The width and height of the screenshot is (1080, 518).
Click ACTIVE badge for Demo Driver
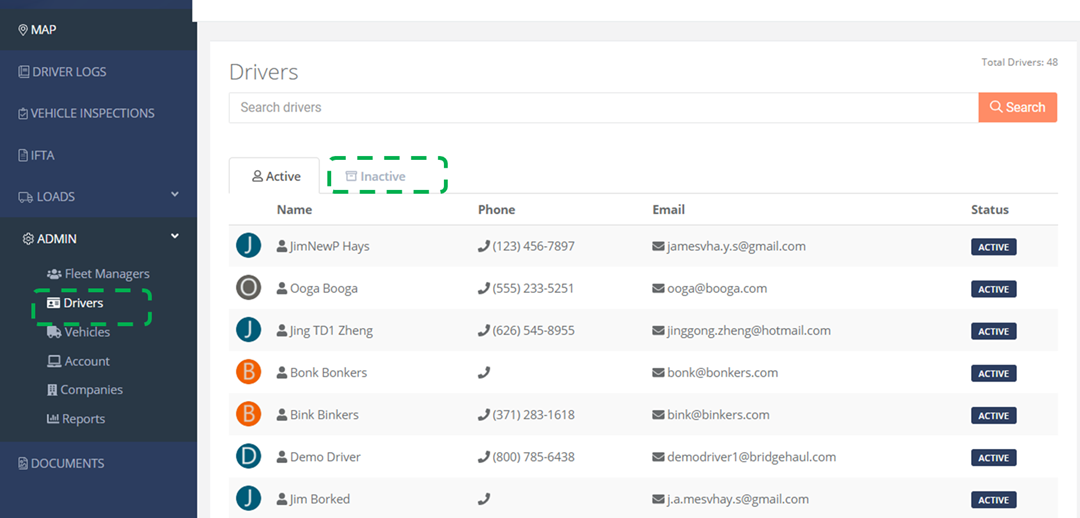pyautogui.click(x=994, y=458)
